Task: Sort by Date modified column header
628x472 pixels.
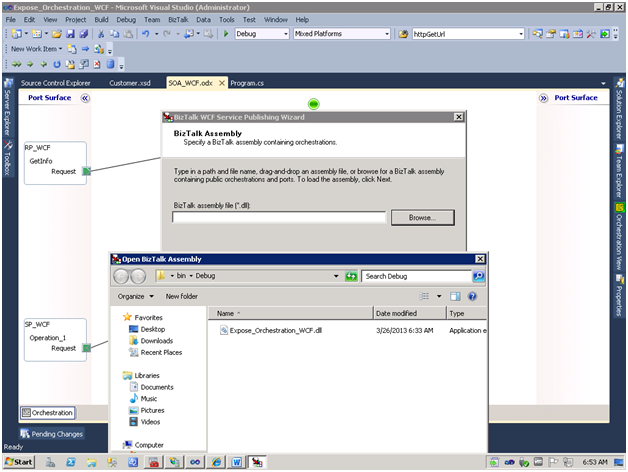Action: (x=409, y=313)
